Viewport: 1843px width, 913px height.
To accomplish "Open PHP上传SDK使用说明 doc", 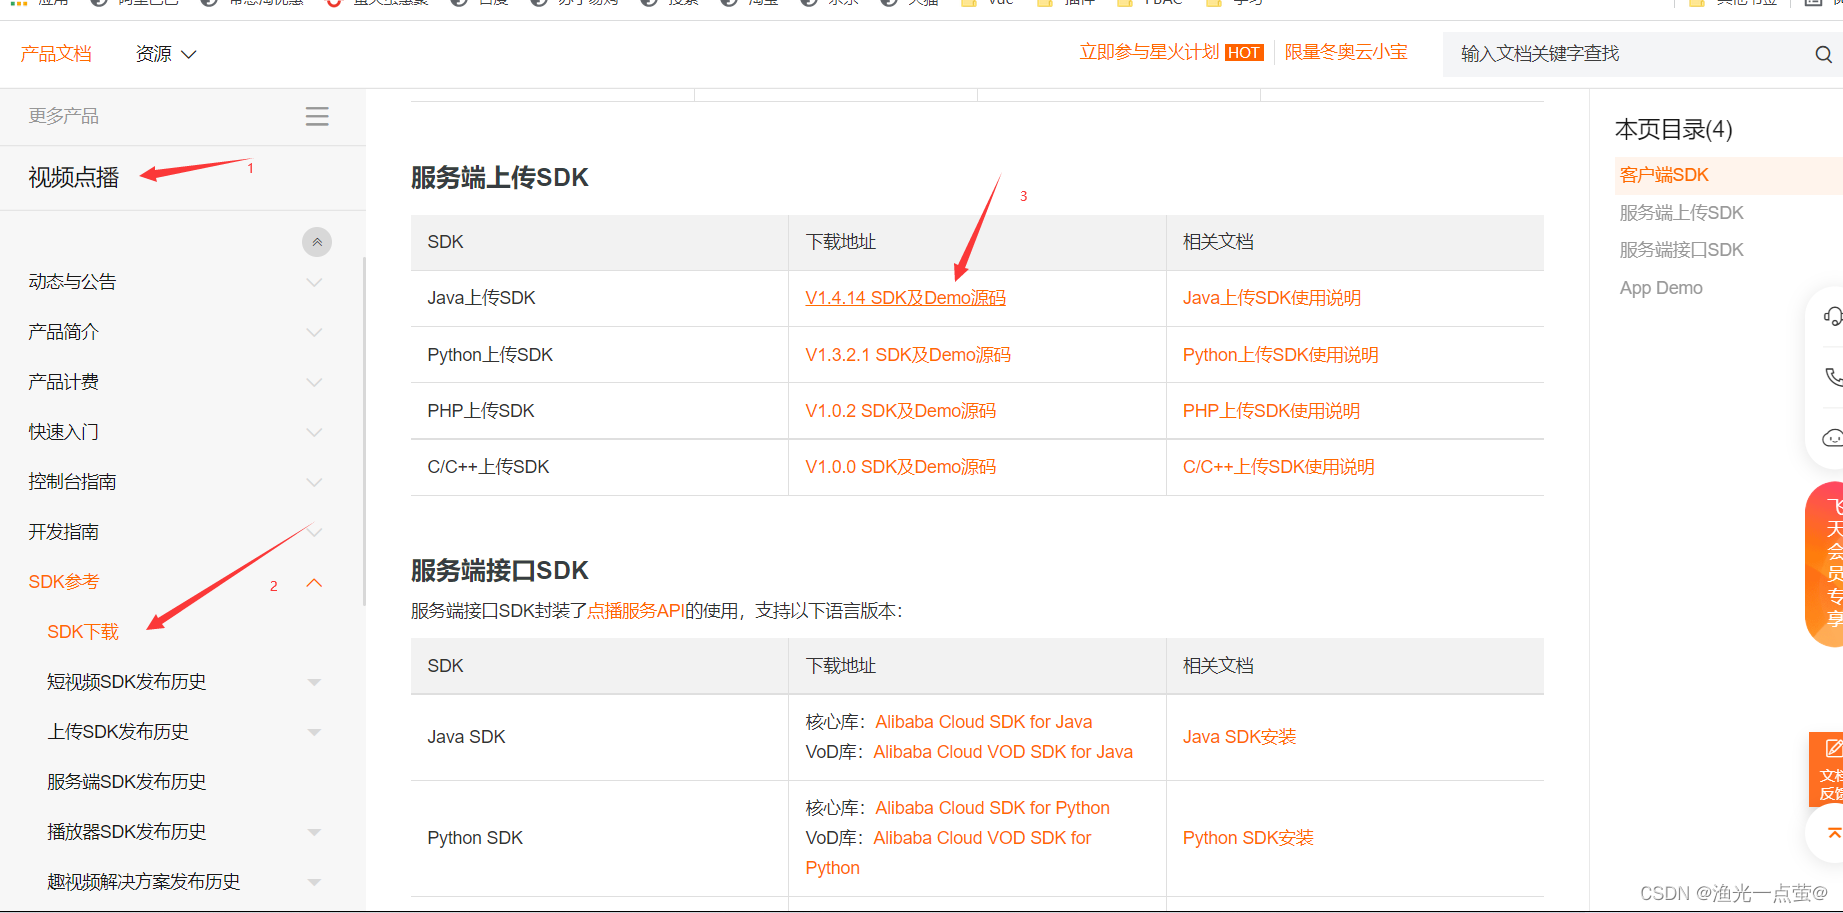I will coord(1272,411).
